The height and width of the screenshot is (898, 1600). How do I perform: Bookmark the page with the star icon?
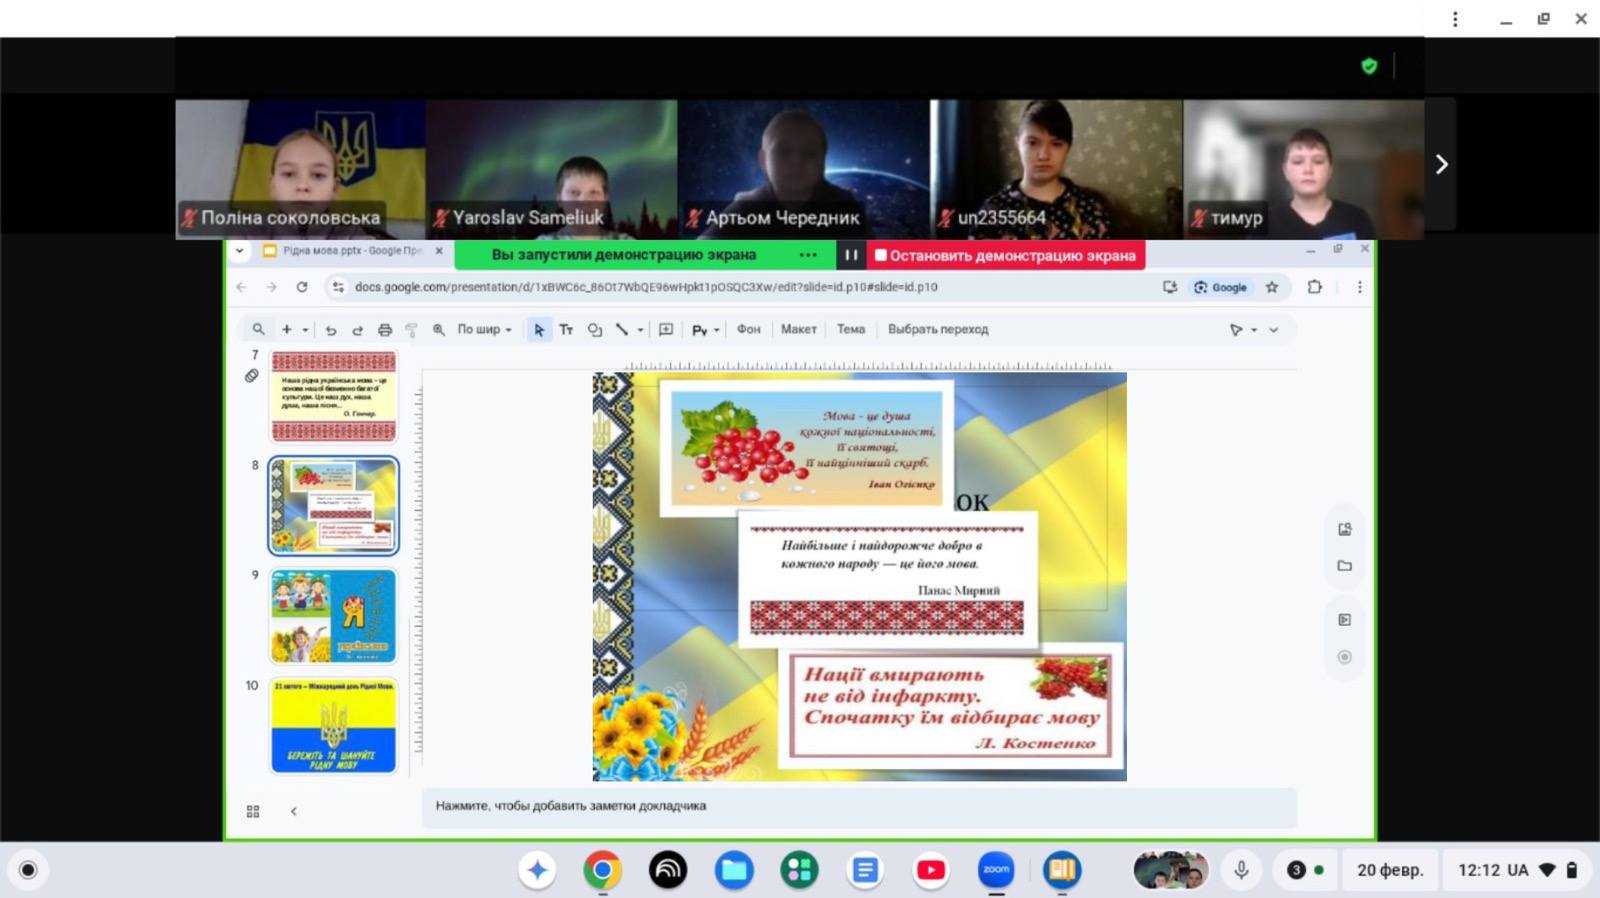click(1272, 287)
